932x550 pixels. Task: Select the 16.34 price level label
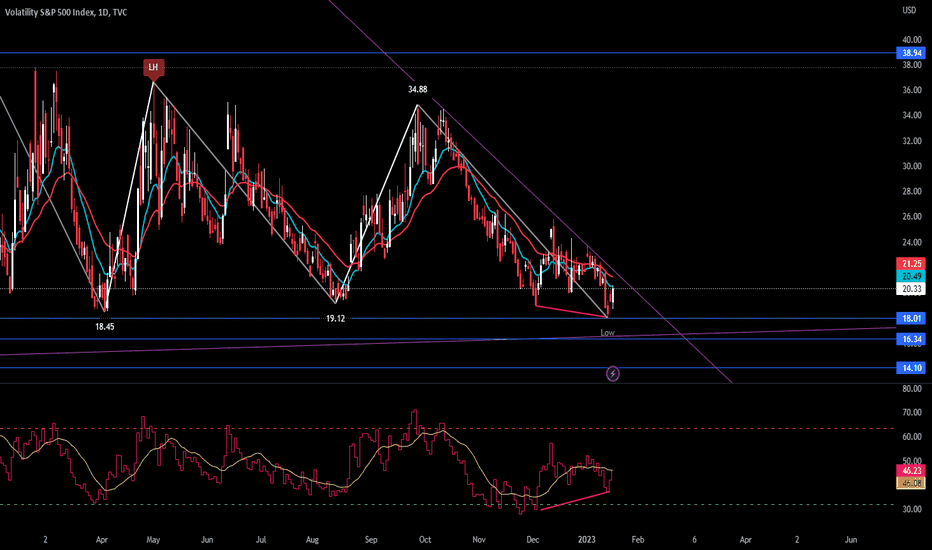tap(911, 339)
